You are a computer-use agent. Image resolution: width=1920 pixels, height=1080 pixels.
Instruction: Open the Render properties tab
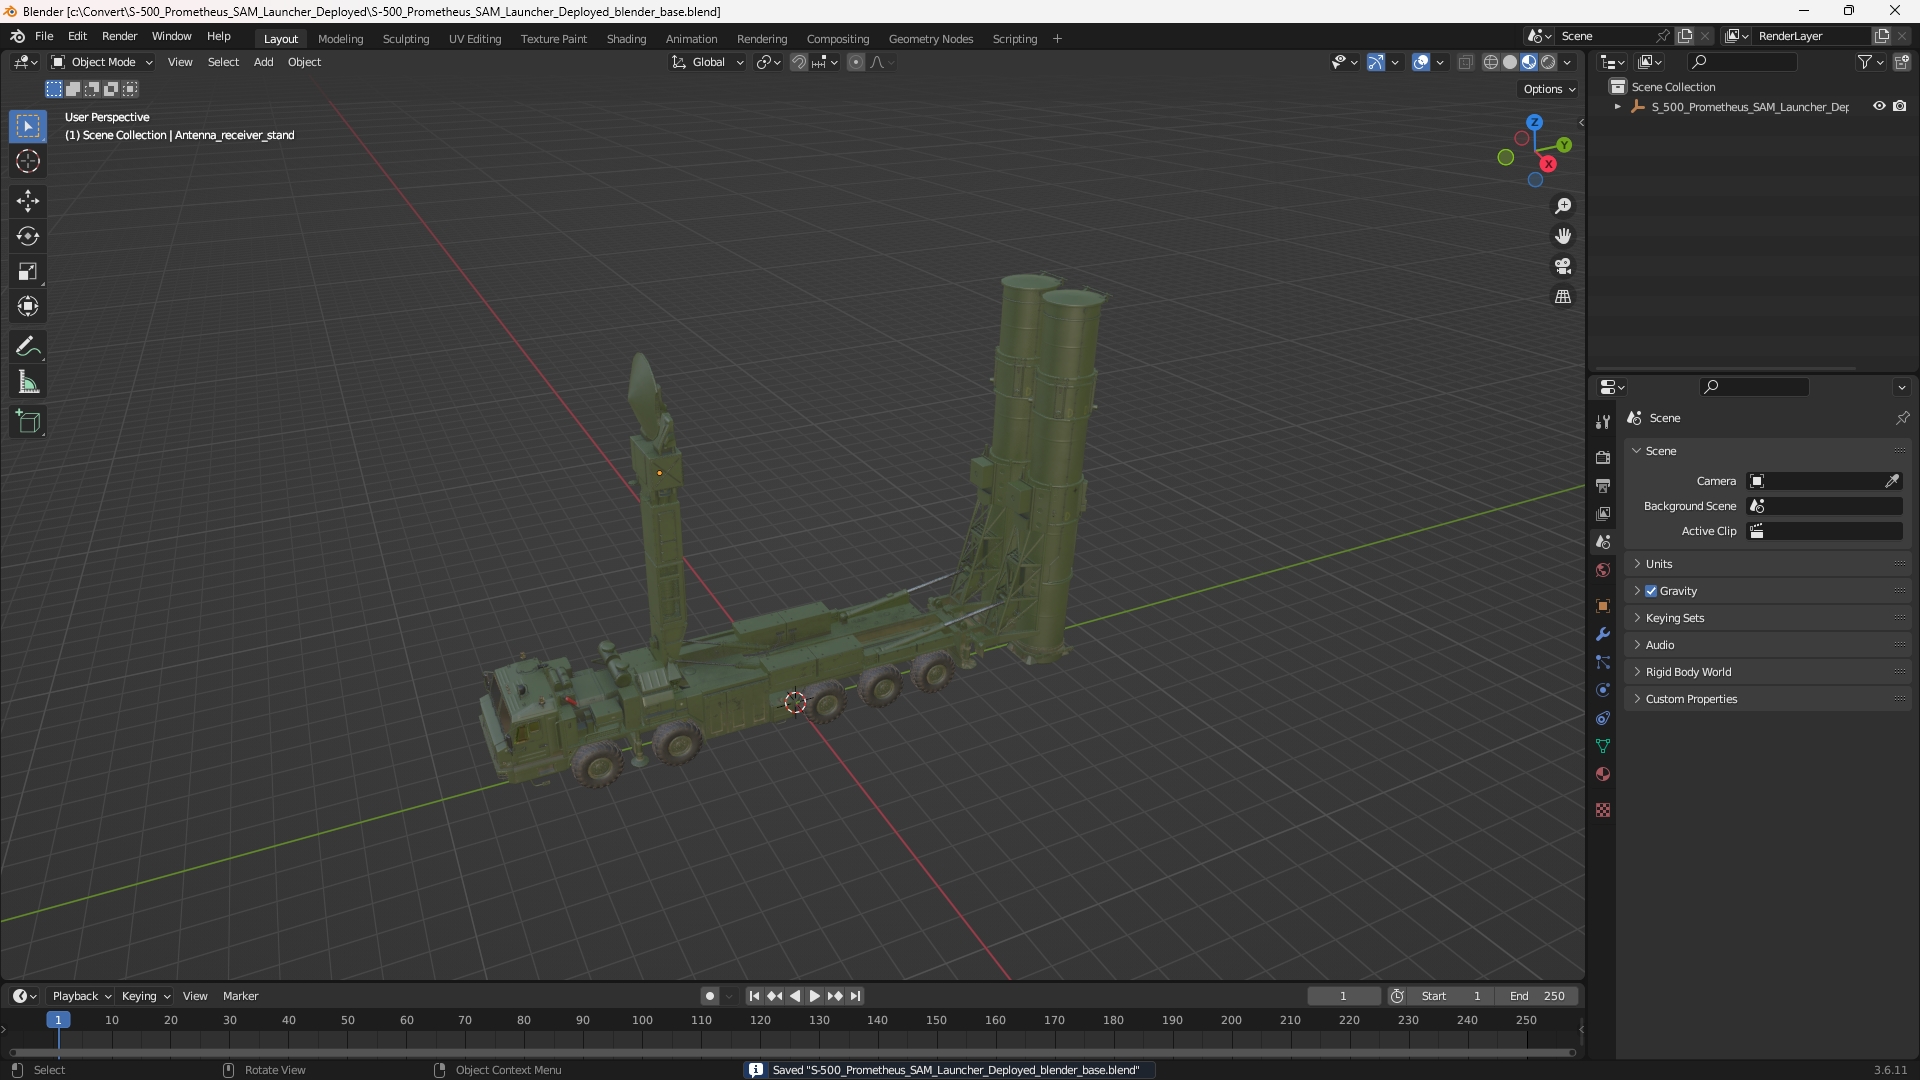1603,457
